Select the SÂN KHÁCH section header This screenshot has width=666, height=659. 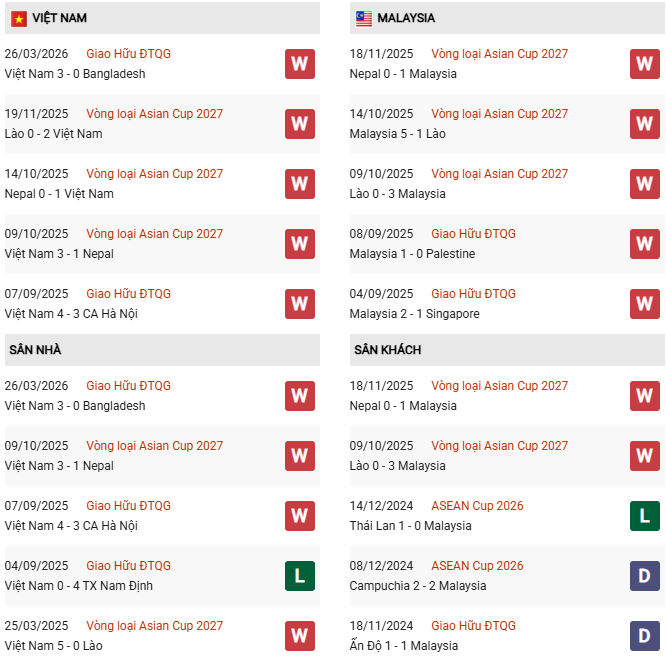[387, 350]
